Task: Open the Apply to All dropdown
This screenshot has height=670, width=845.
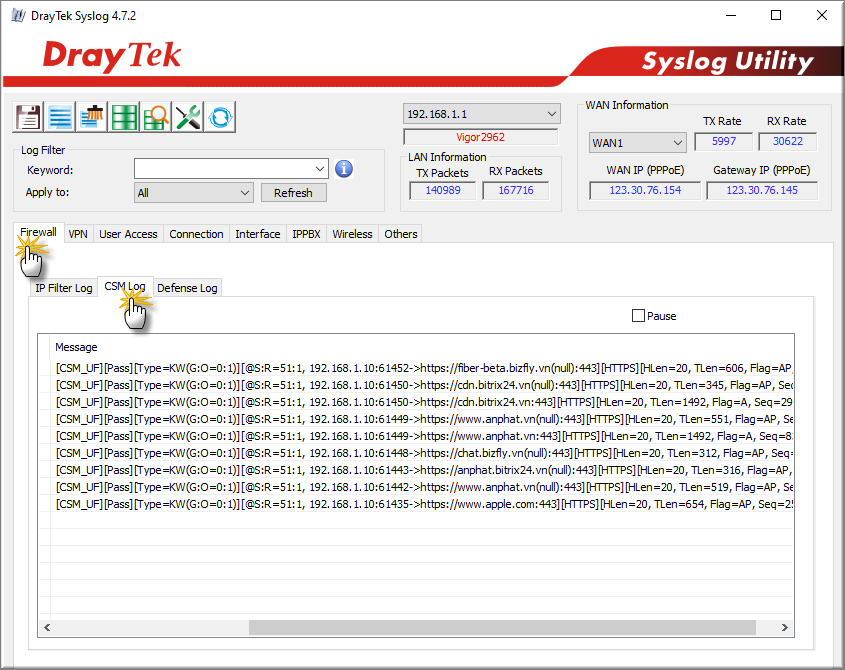Action: [x=193, y=192]
